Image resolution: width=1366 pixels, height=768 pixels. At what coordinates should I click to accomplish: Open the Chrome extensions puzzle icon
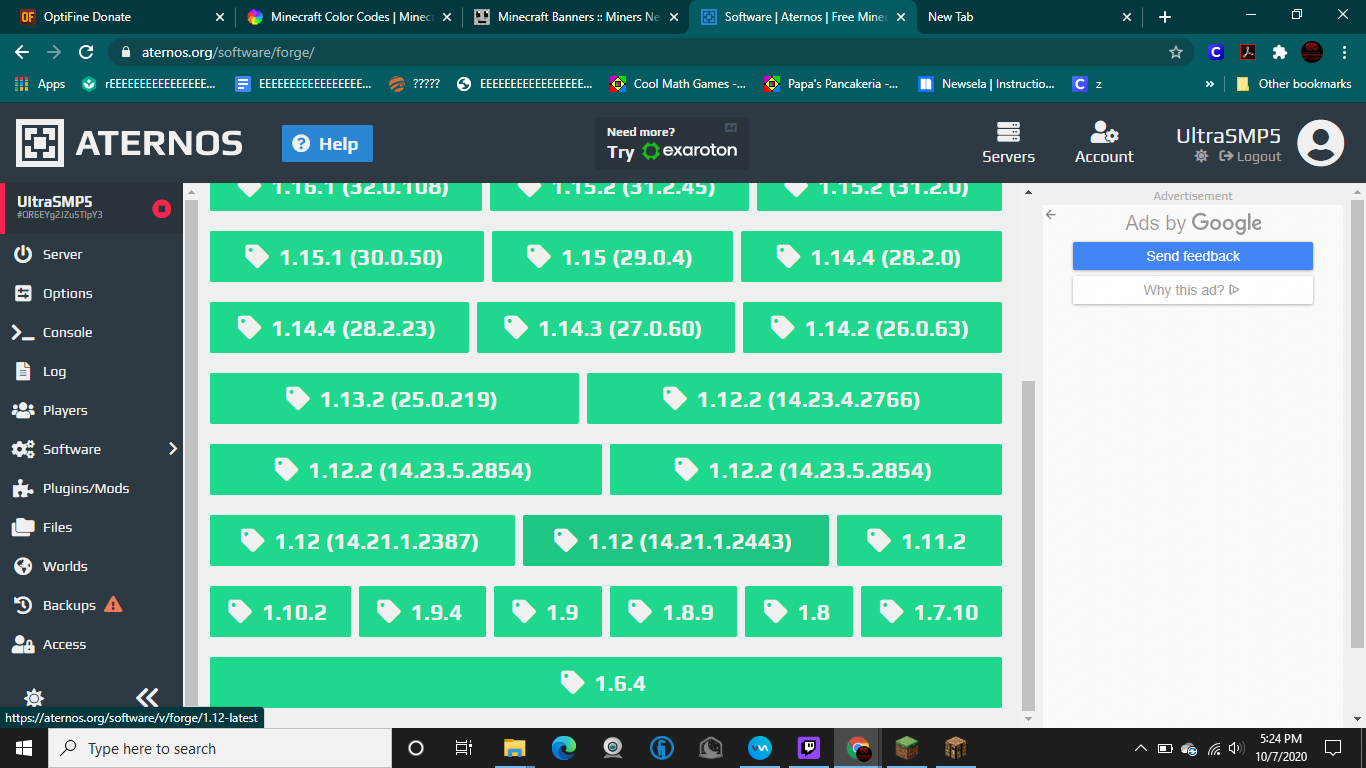[x=1280, y=52]
